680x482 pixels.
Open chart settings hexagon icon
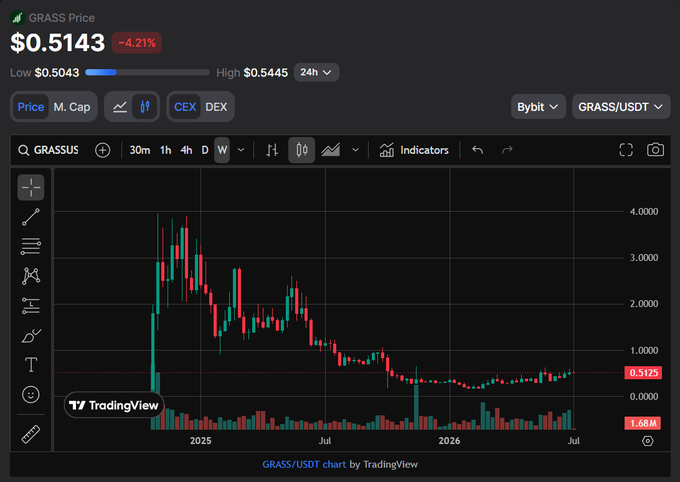coord(647,441)
